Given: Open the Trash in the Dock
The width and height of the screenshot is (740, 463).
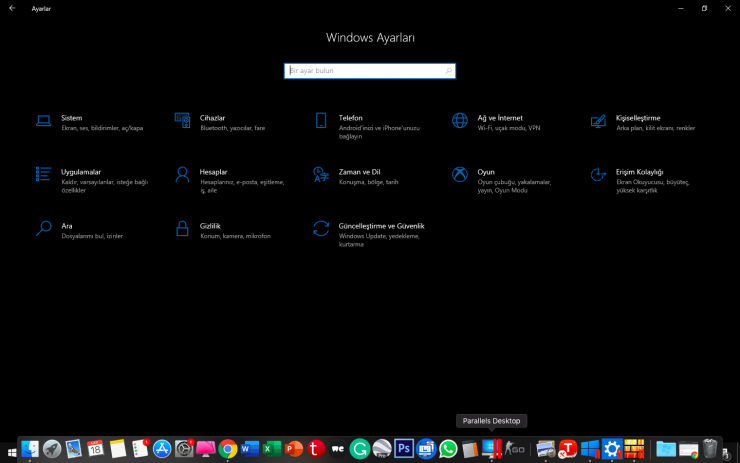Looking at the screenshot, I should (x=710, y=449).
